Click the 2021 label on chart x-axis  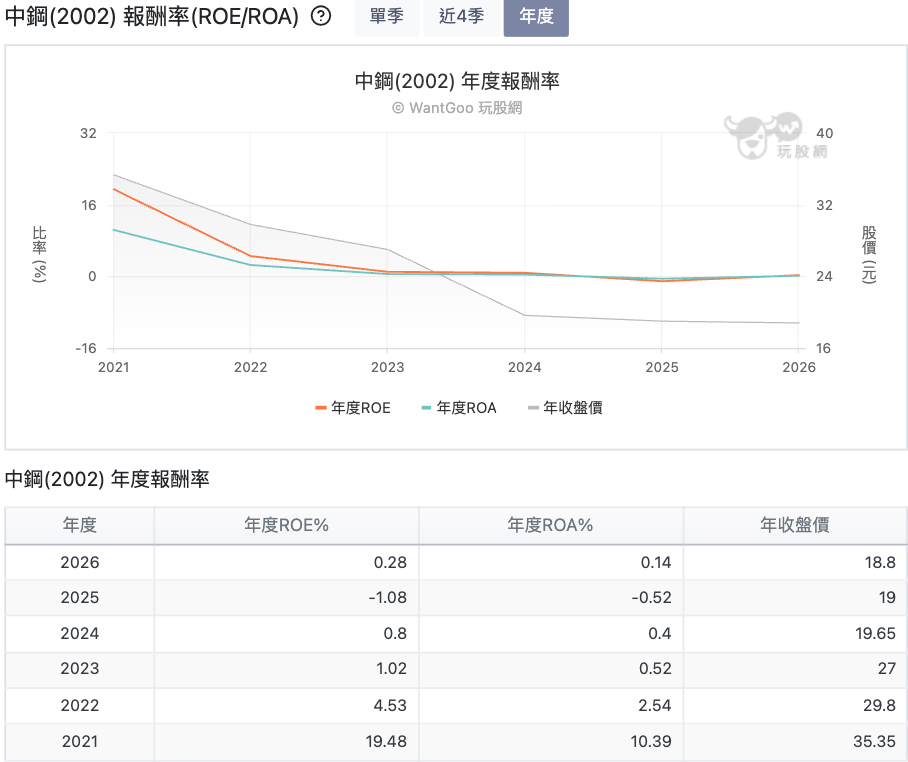click(114, 367)
